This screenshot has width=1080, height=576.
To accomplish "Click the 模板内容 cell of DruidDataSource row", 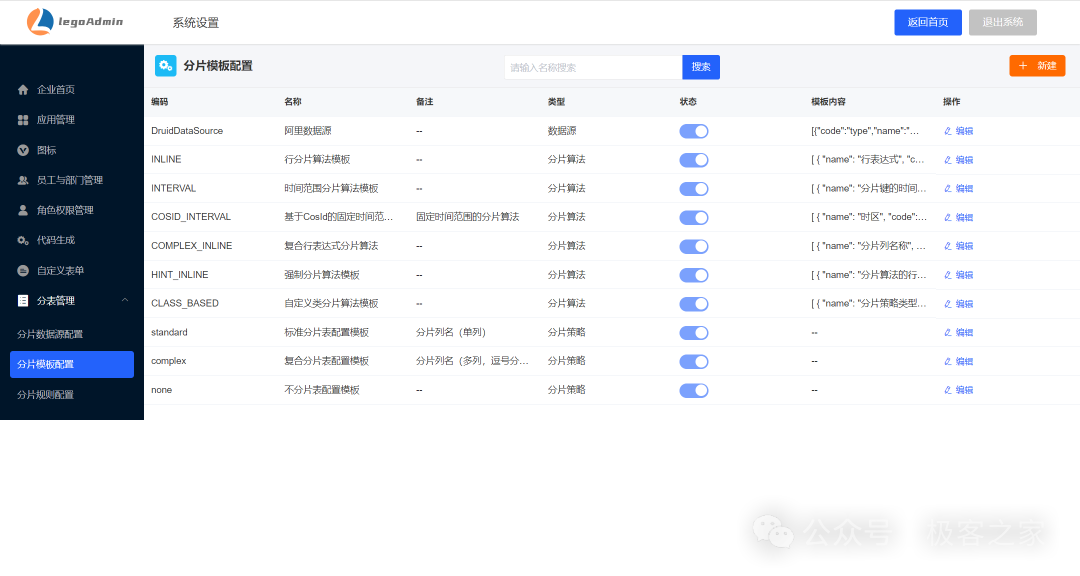I will click(x=865, y=131).
